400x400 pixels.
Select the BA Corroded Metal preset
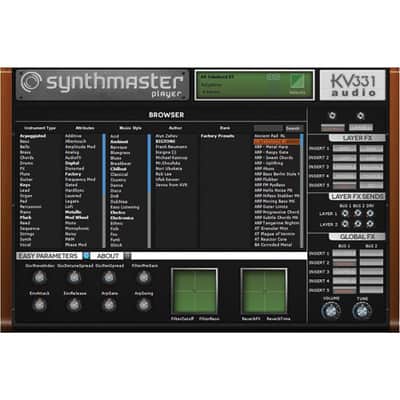tap(273, 245)
